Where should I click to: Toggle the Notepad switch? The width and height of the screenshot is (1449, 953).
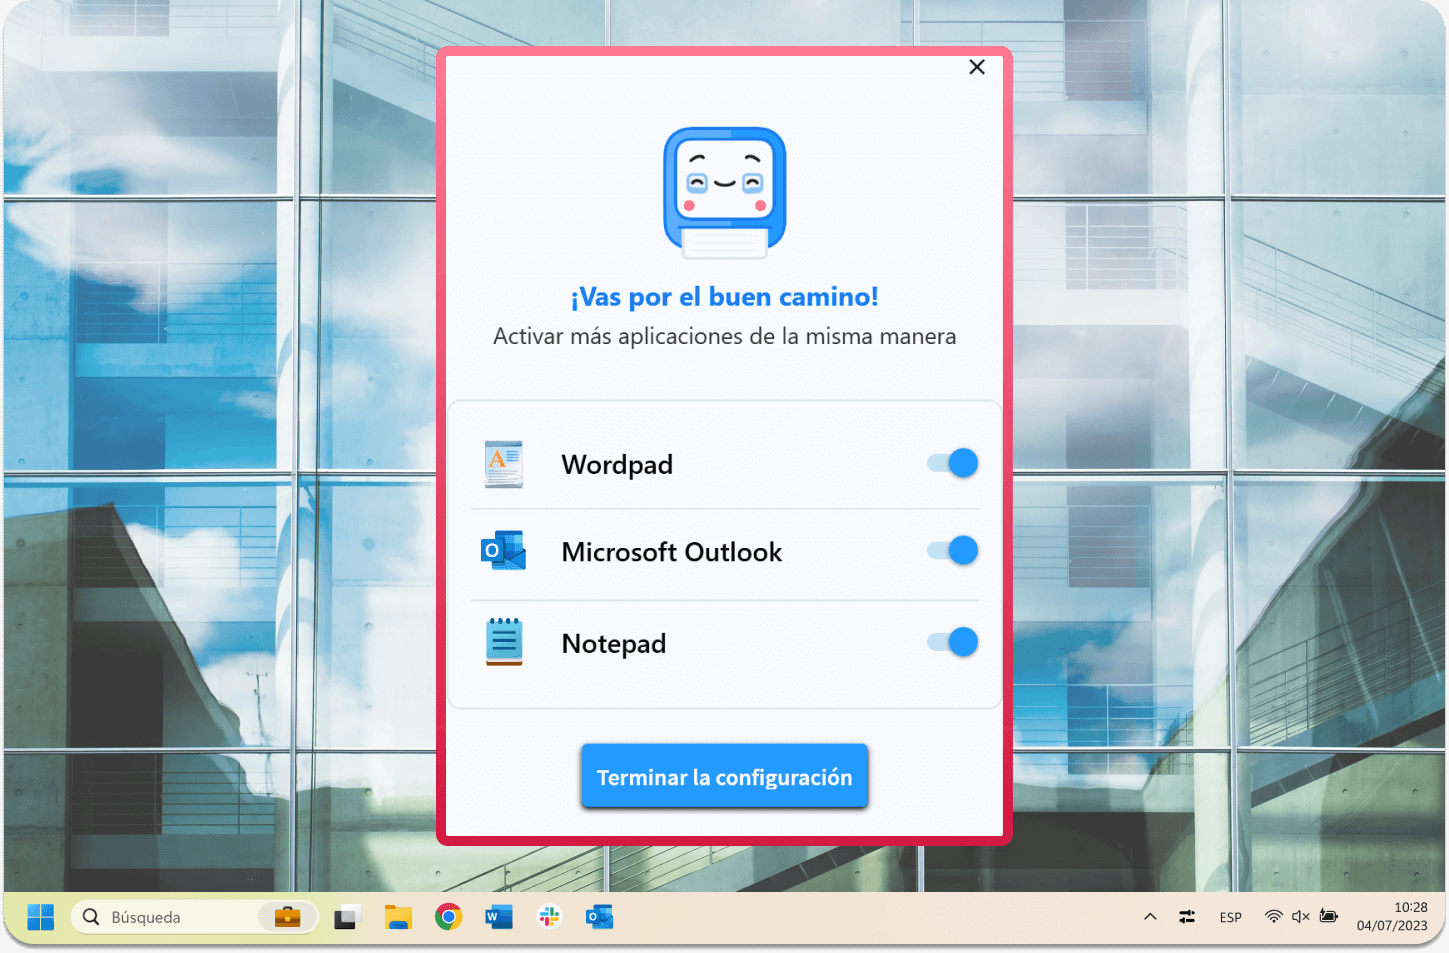953,642
